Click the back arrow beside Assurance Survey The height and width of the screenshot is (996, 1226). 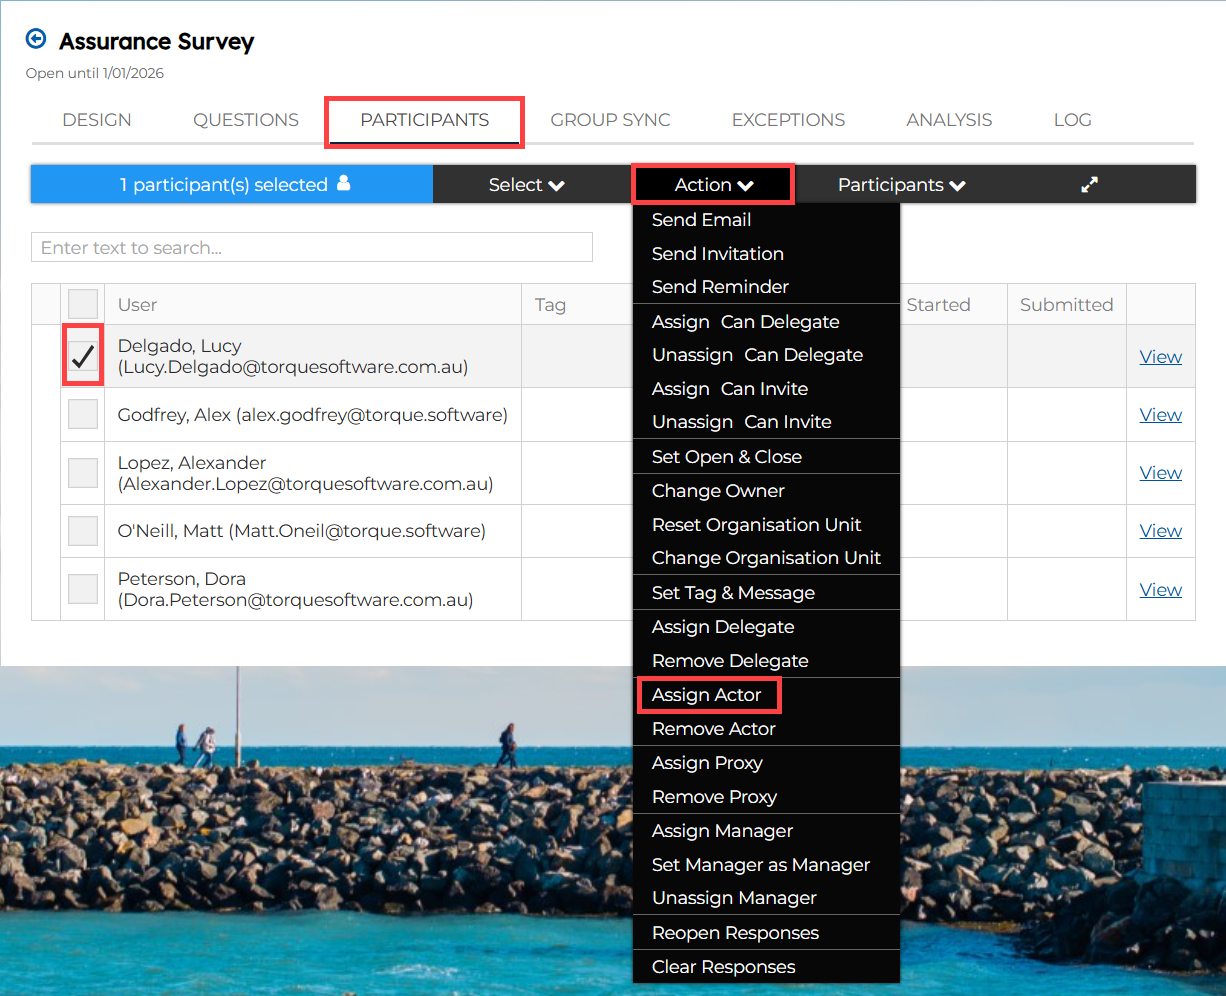[x=36, y=39]
